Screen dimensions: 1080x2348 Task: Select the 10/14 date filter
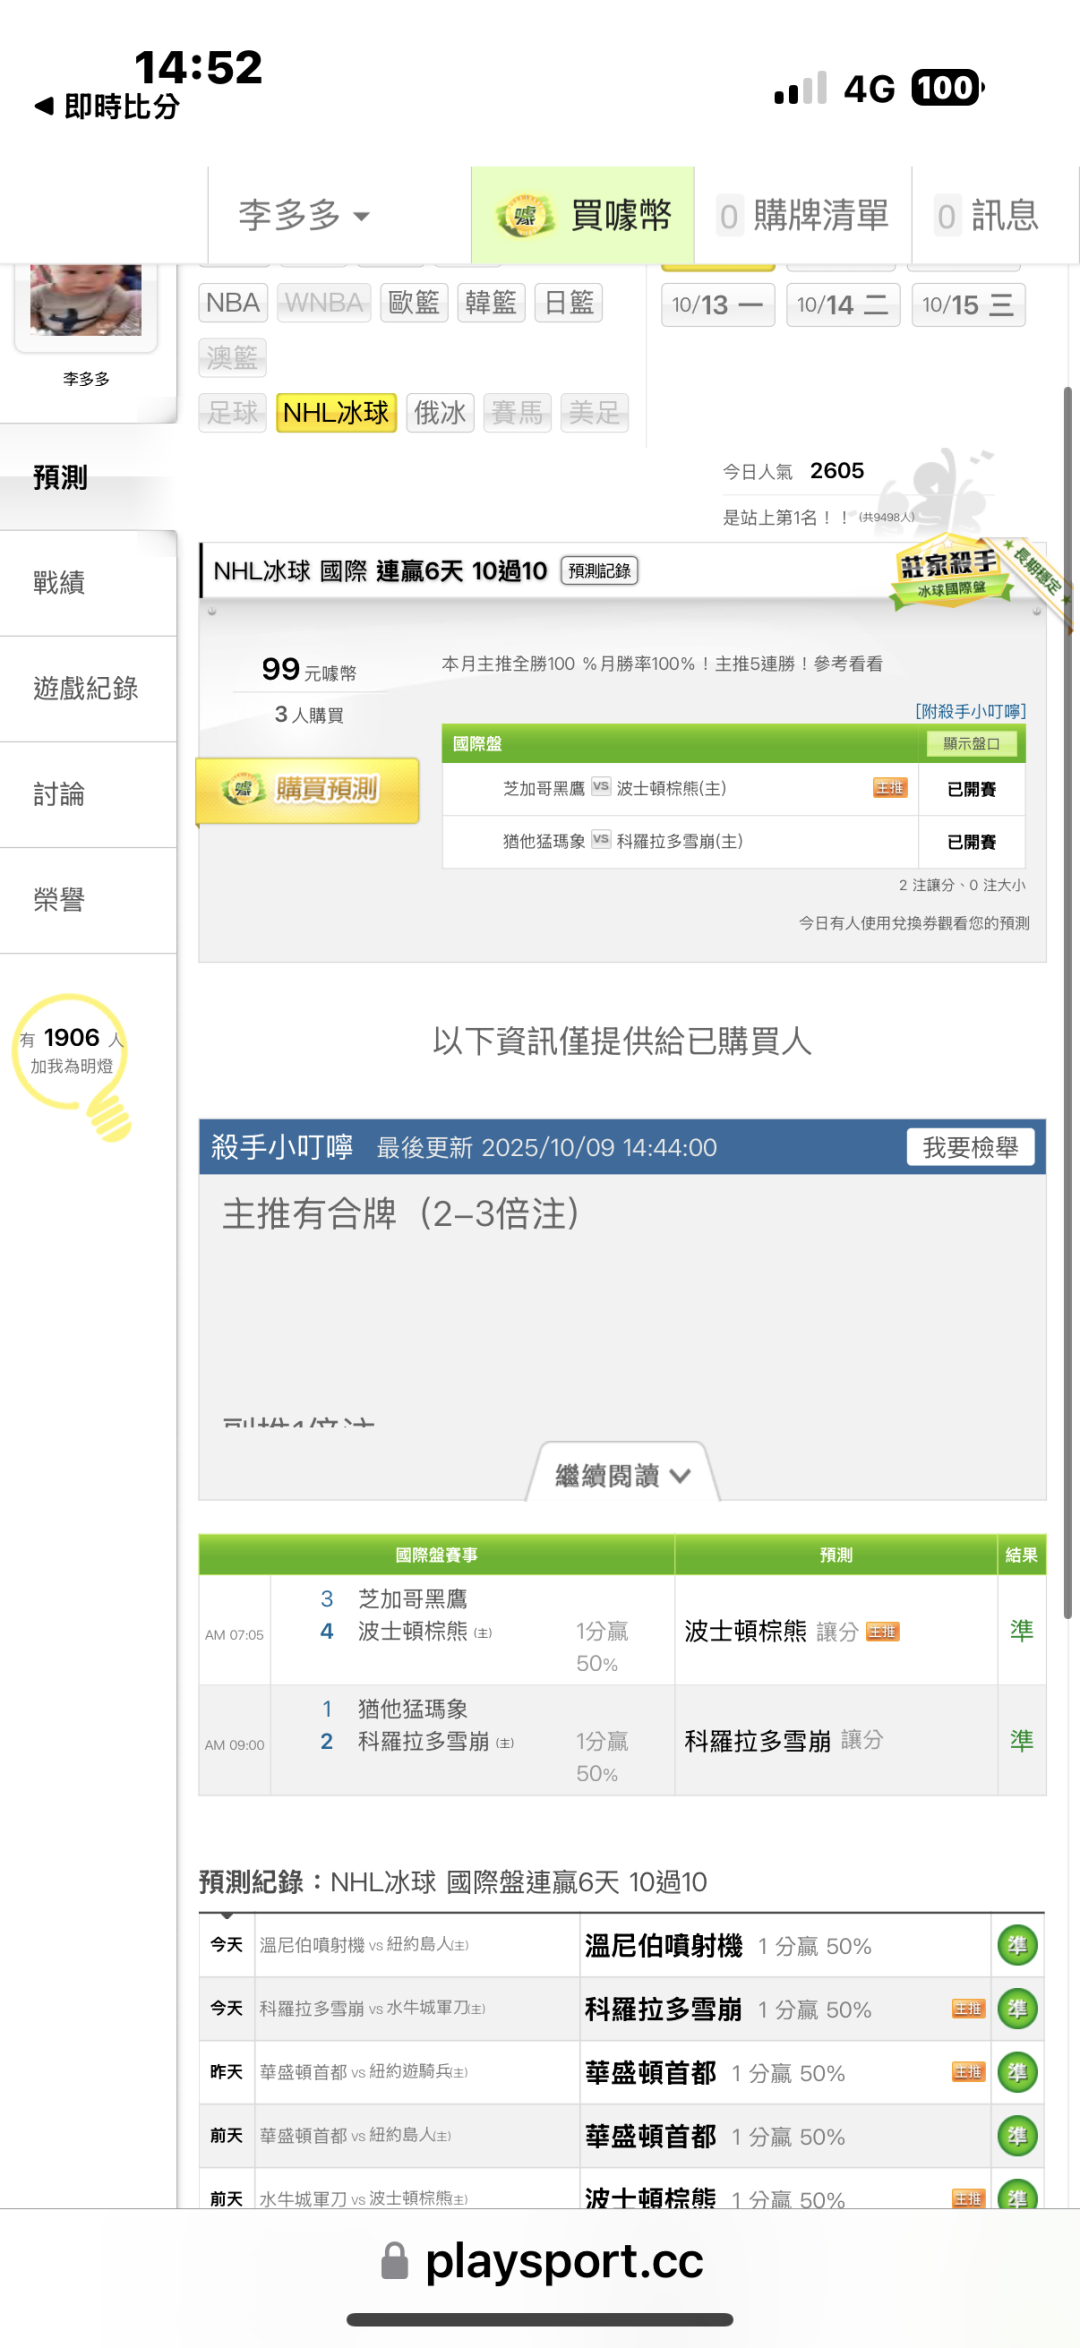coord(842,305)
